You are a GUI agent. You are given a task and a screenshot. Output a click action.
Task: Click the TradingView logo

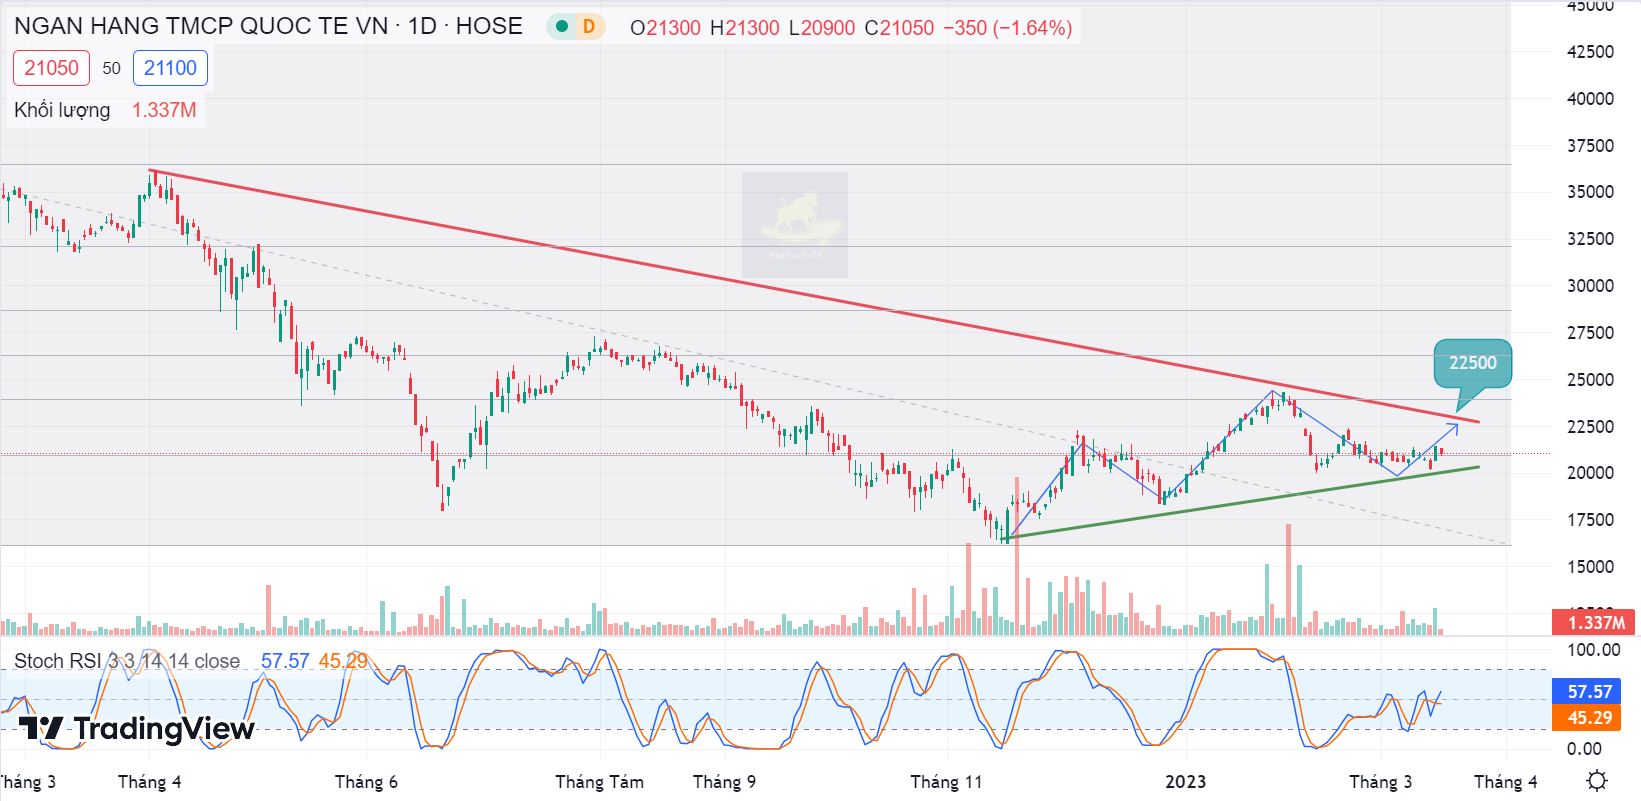[137, 729]
